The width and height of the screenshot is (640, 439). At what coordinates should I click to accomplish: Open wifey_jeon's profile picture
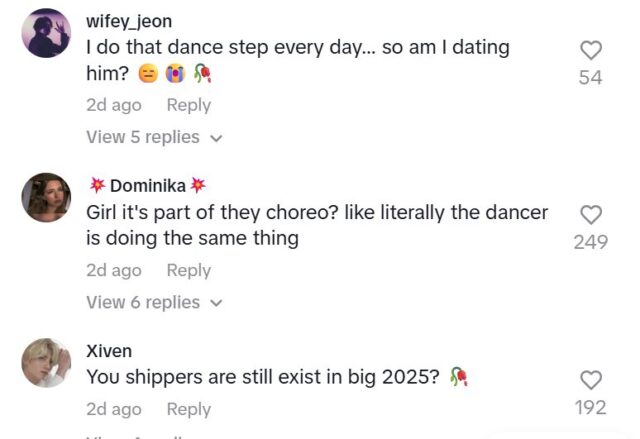coord(46,33)
